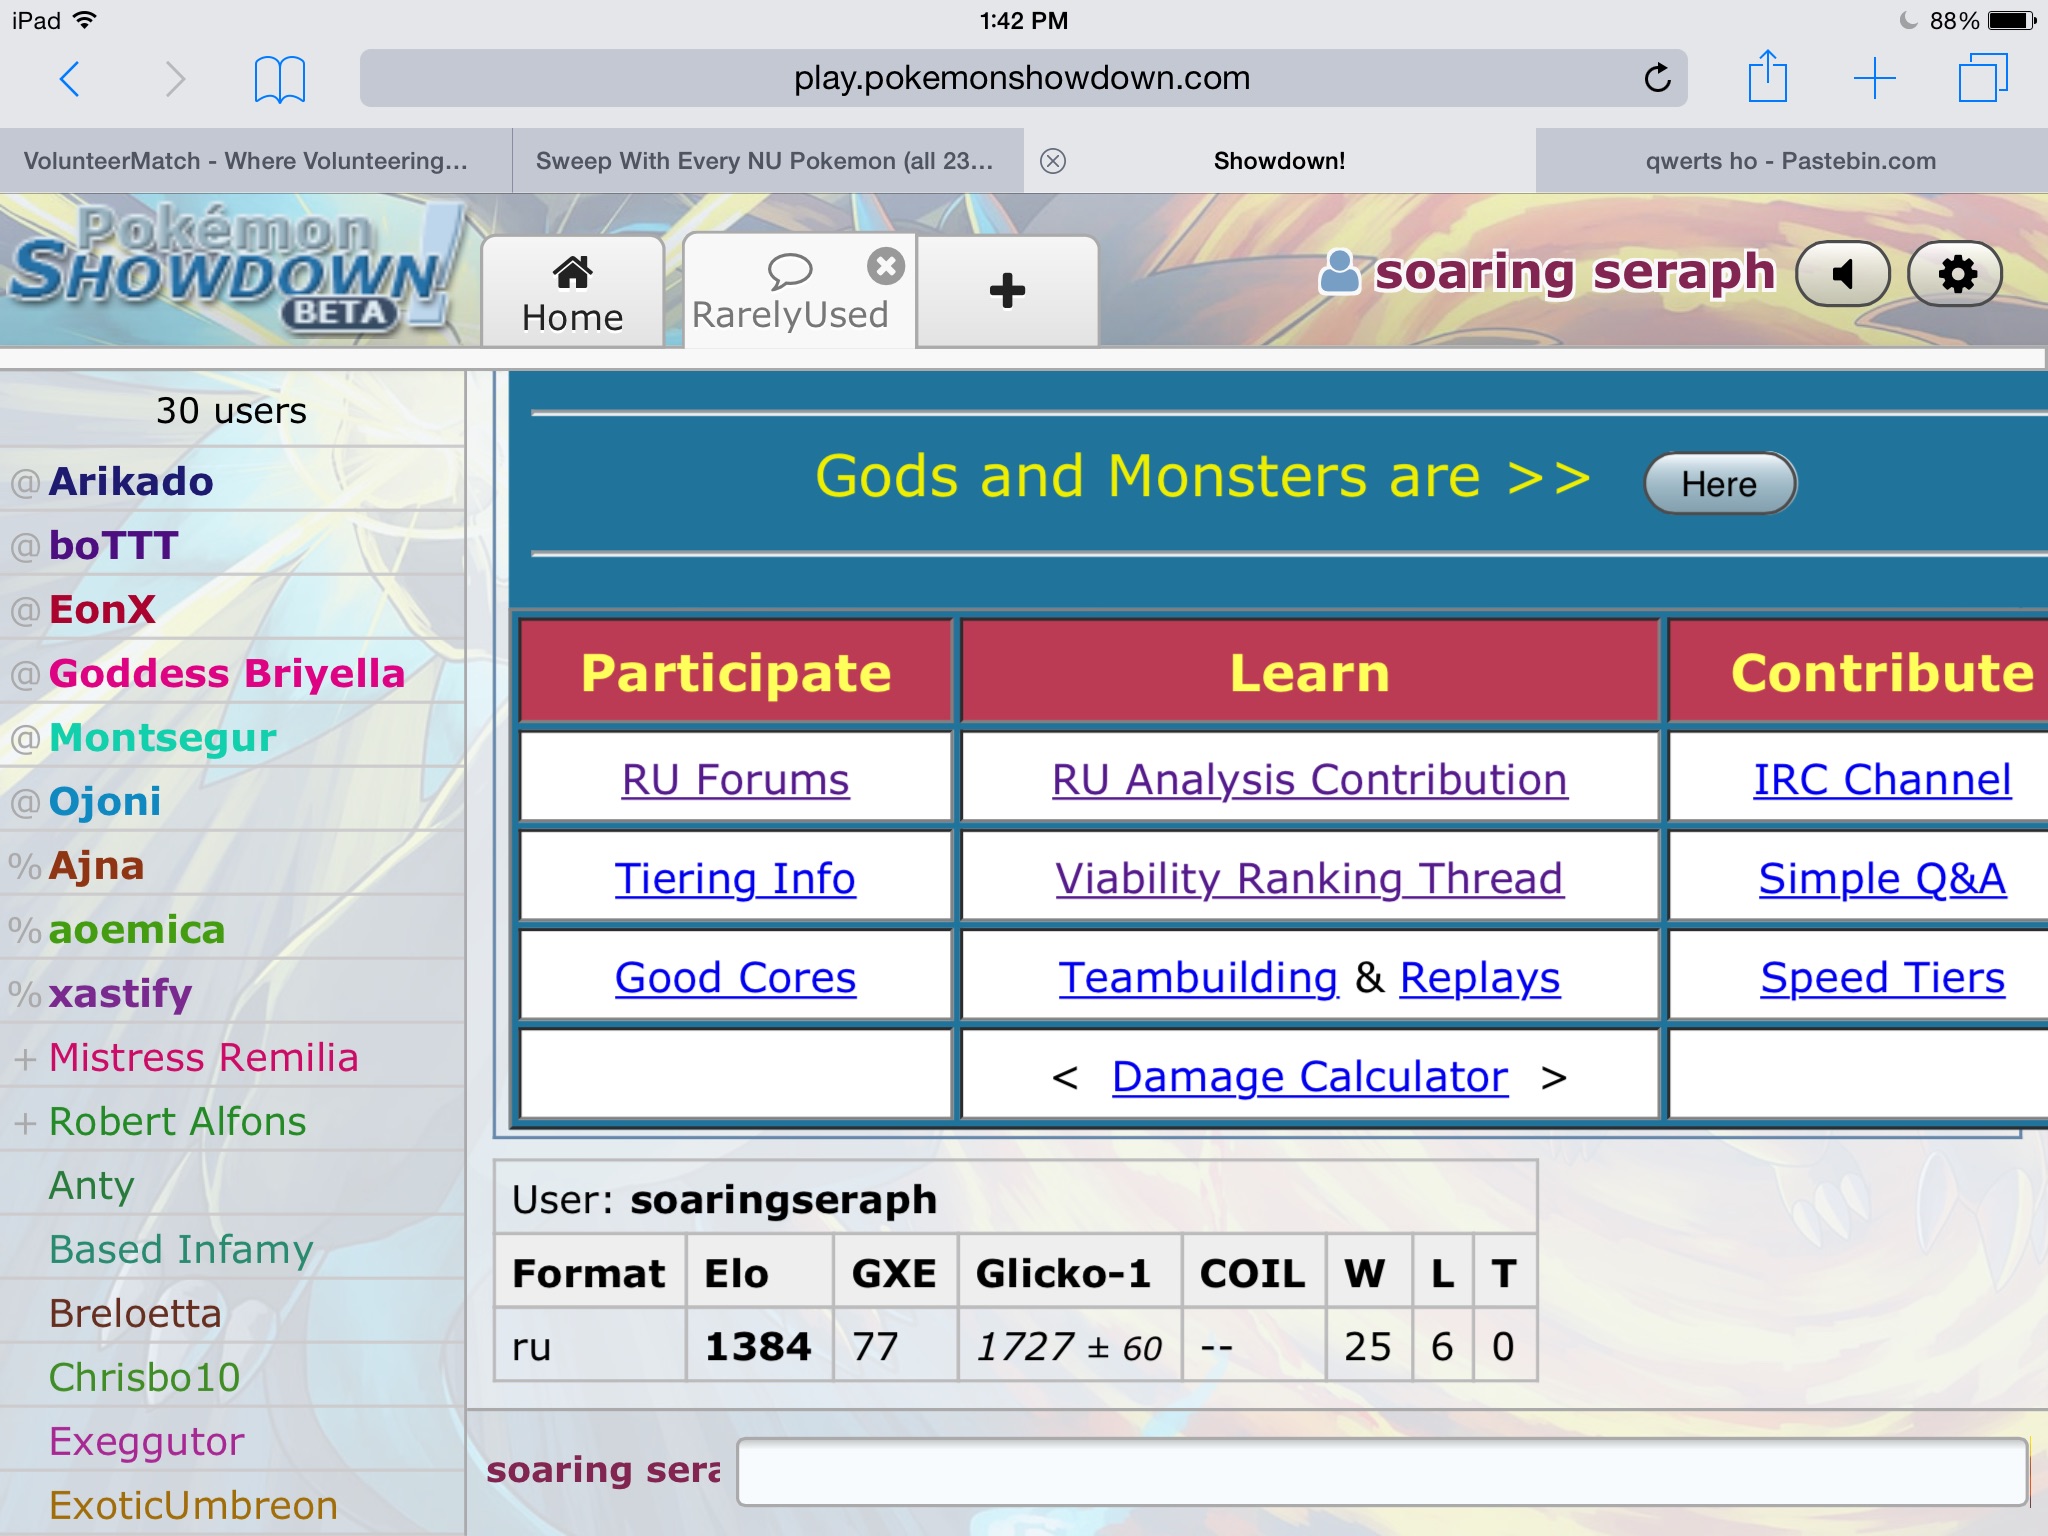Click the soaring seraph user avatar icon
2048x1536 pixels.
click(x=1339, y=272)
